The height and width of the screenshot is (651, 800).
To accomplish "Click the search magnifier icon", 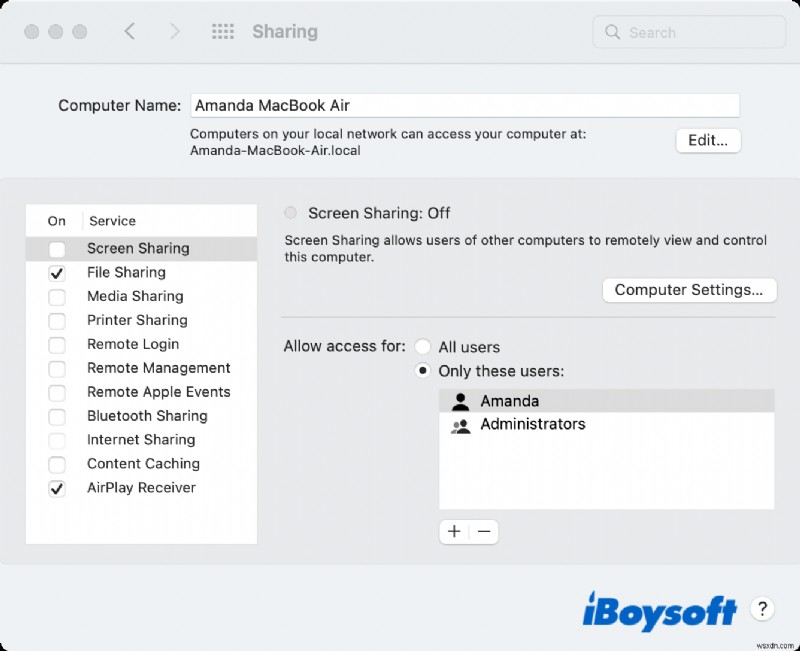I will point(611,32).
